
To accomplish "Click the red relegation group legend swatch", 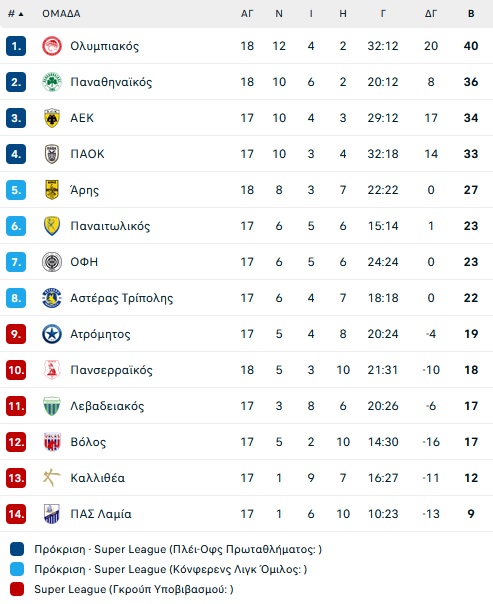I will [x=17, y=589].
